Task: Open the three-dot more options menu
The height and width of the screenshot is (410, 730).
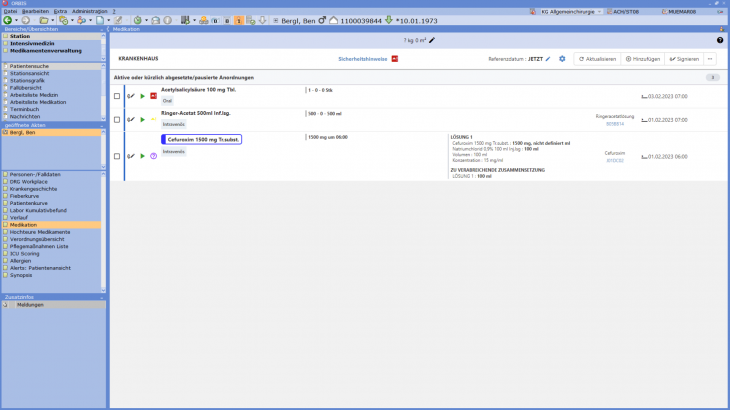Action: pos(711,59)
